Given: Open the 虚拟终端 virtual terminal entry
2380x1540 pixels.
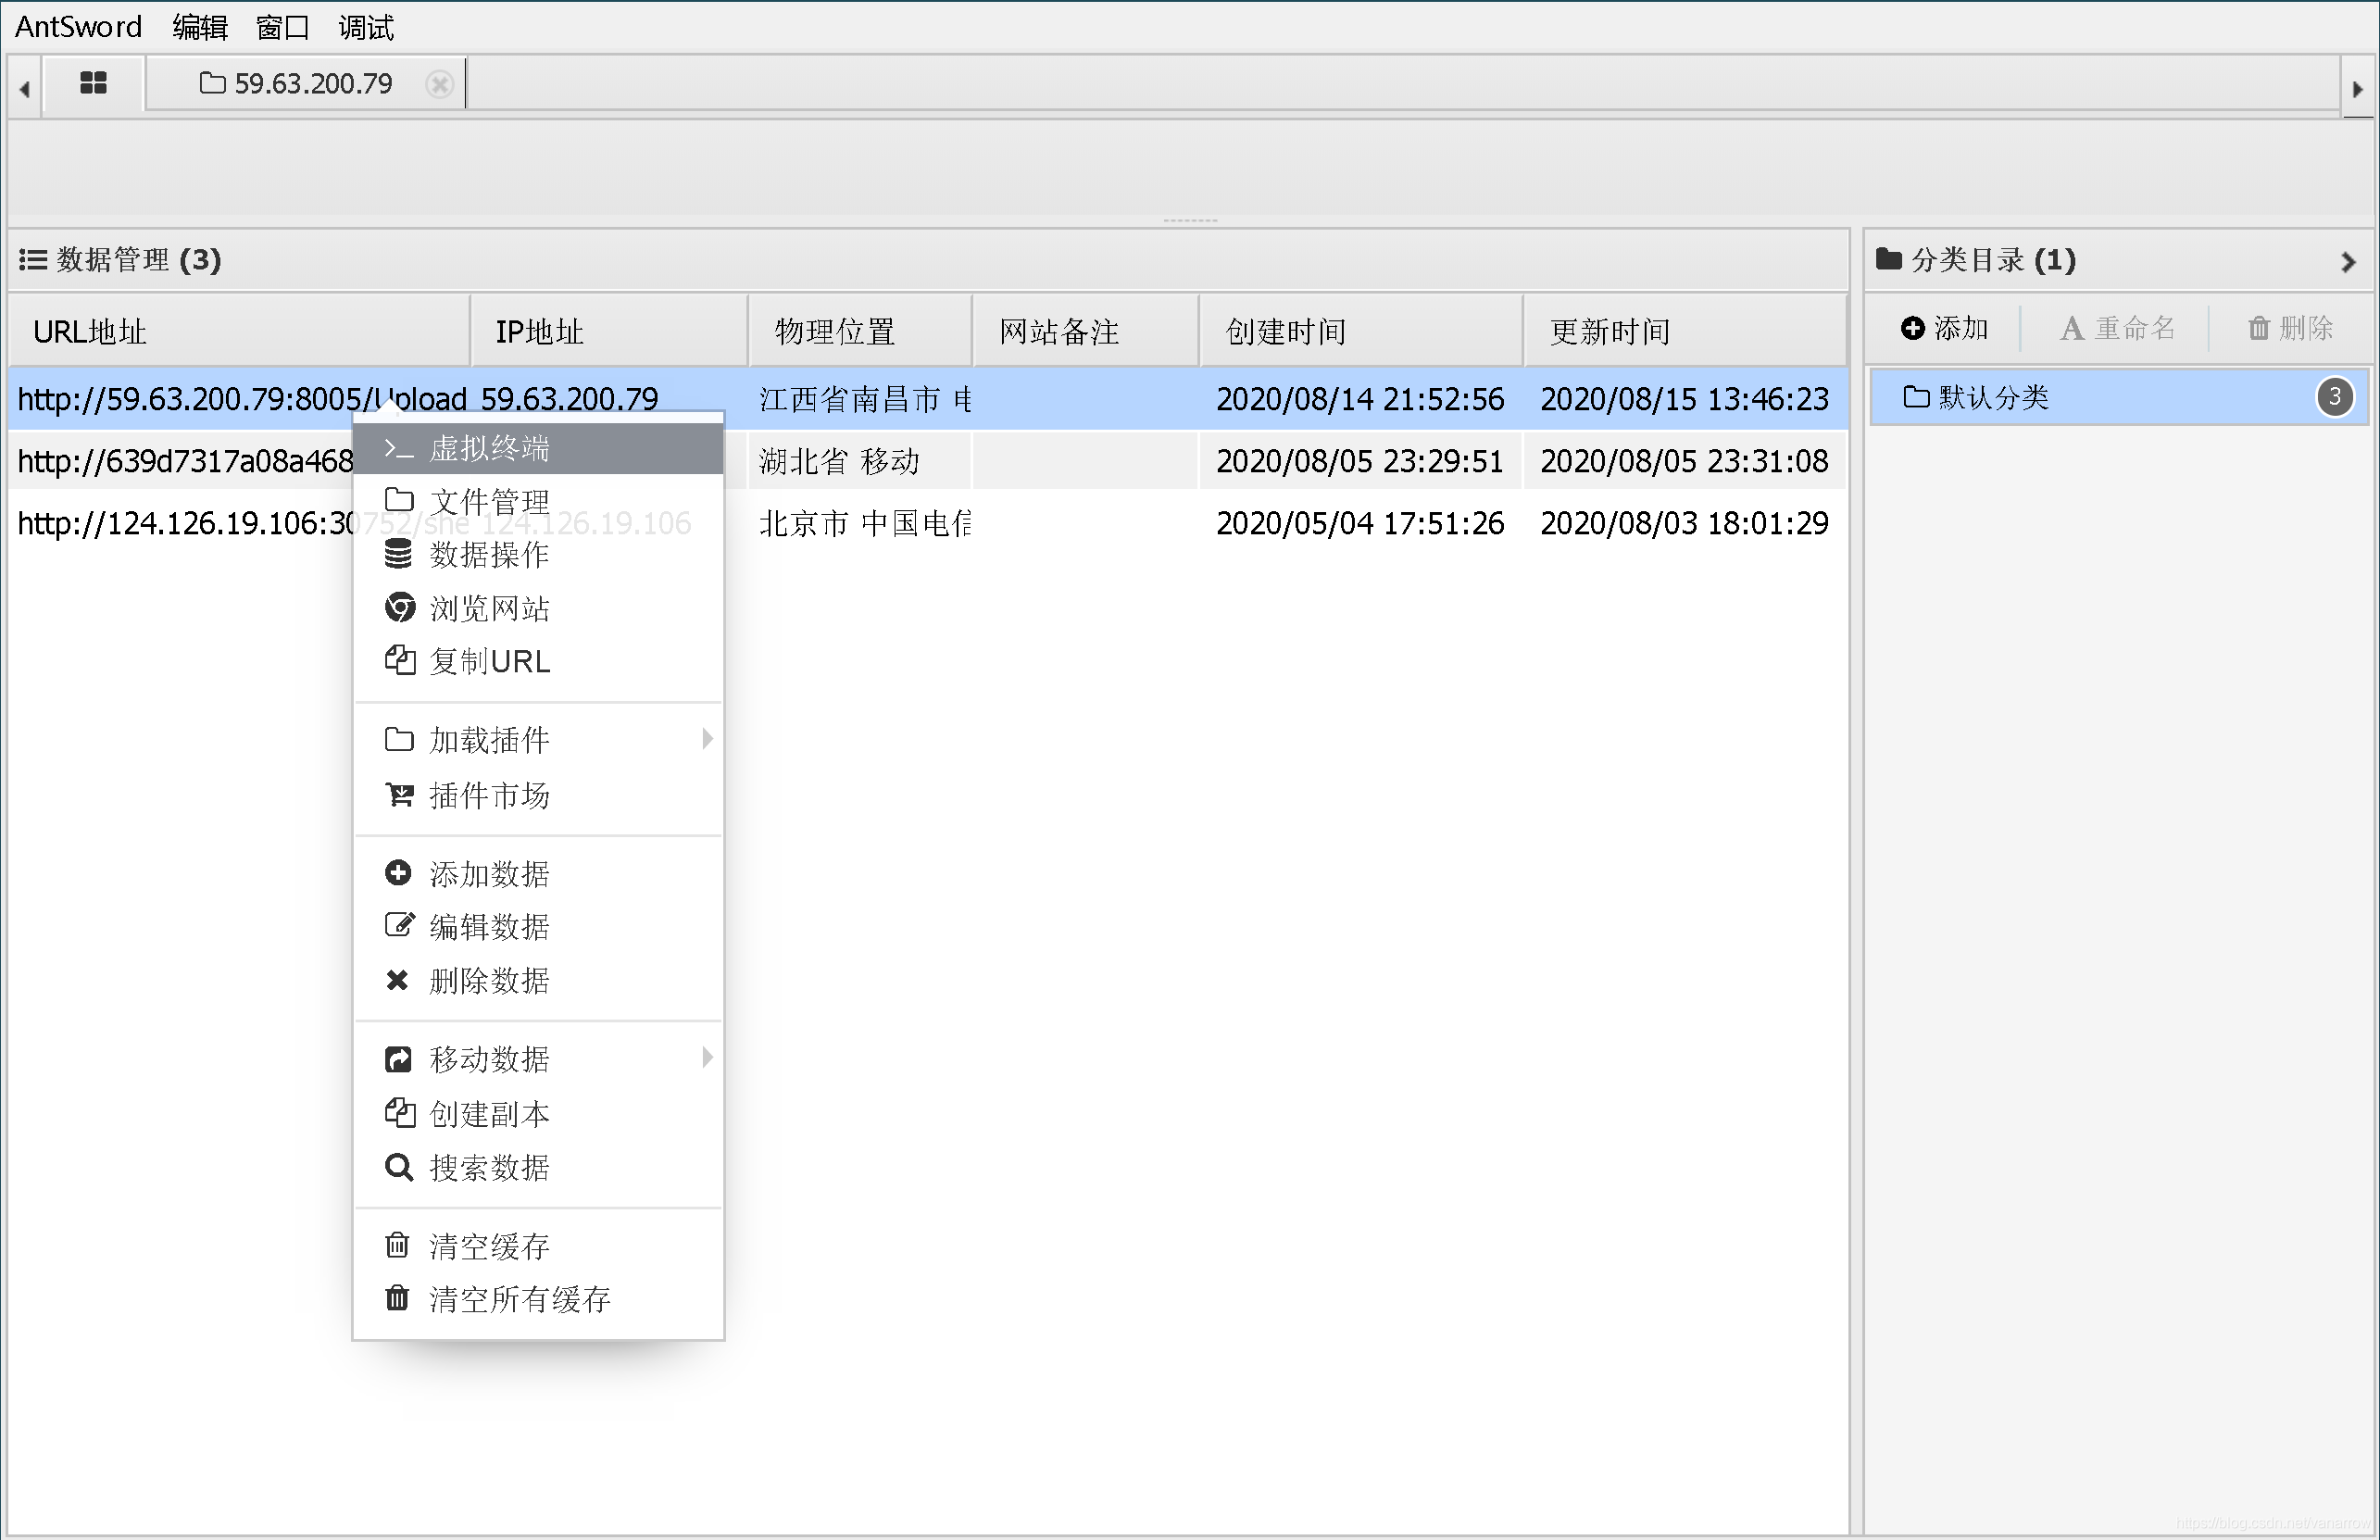Looking at the screenshot, I should click(538, 448).
